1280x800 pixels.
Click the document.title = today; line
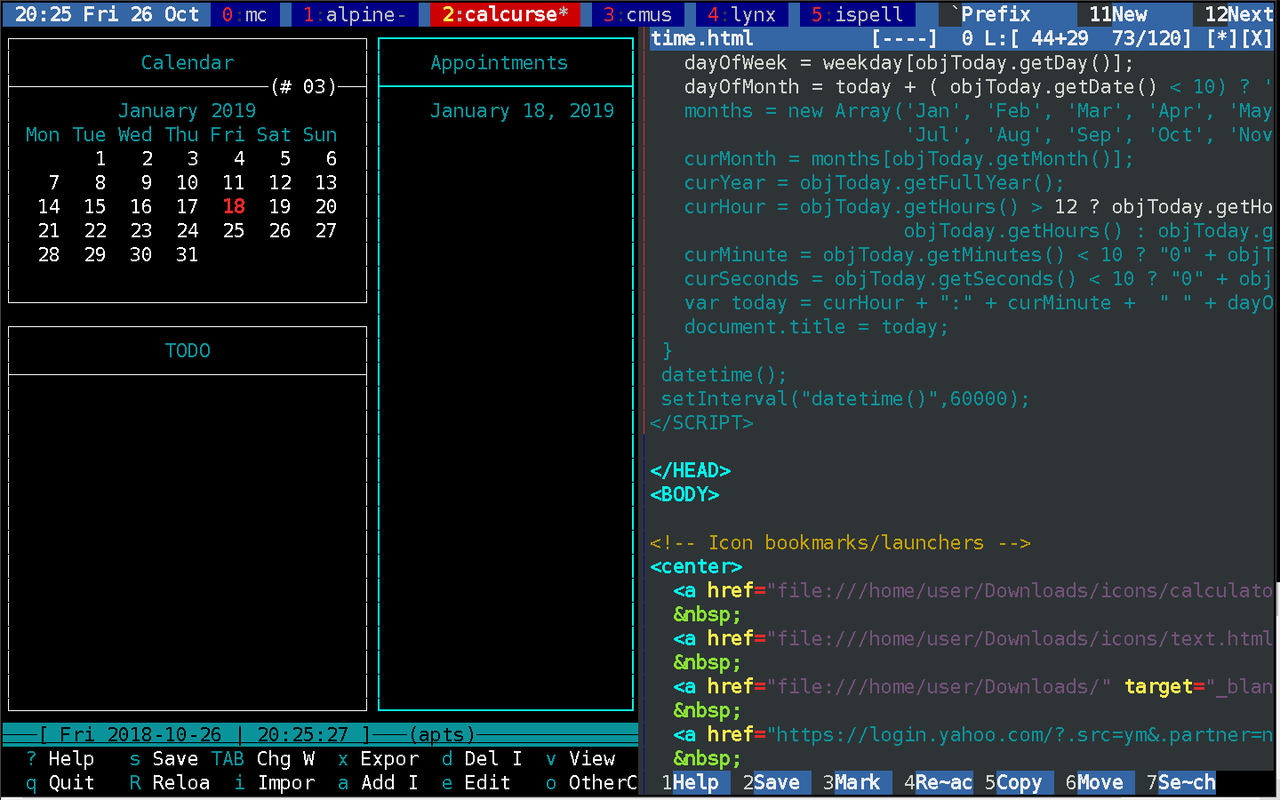coord(817,326)
